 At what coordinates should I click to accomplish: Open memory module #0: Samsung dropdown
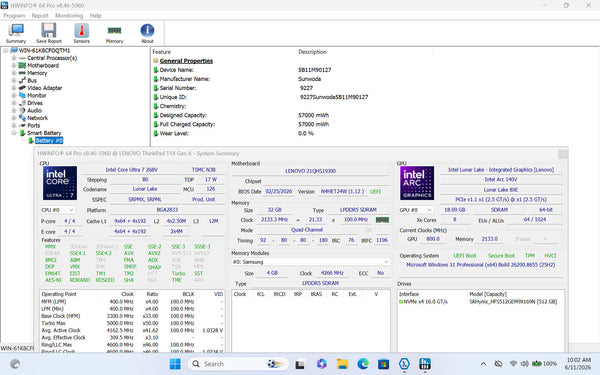click(x=310, y=262)
